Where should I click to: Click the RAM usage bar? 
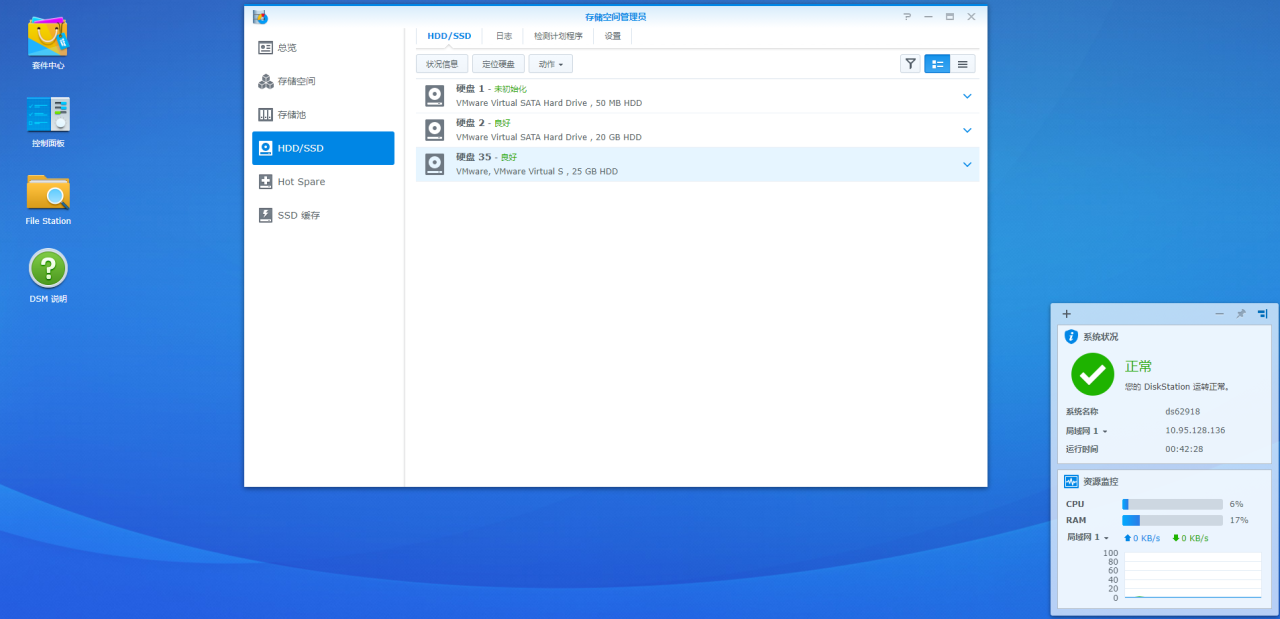click(x=1172, y=520)
